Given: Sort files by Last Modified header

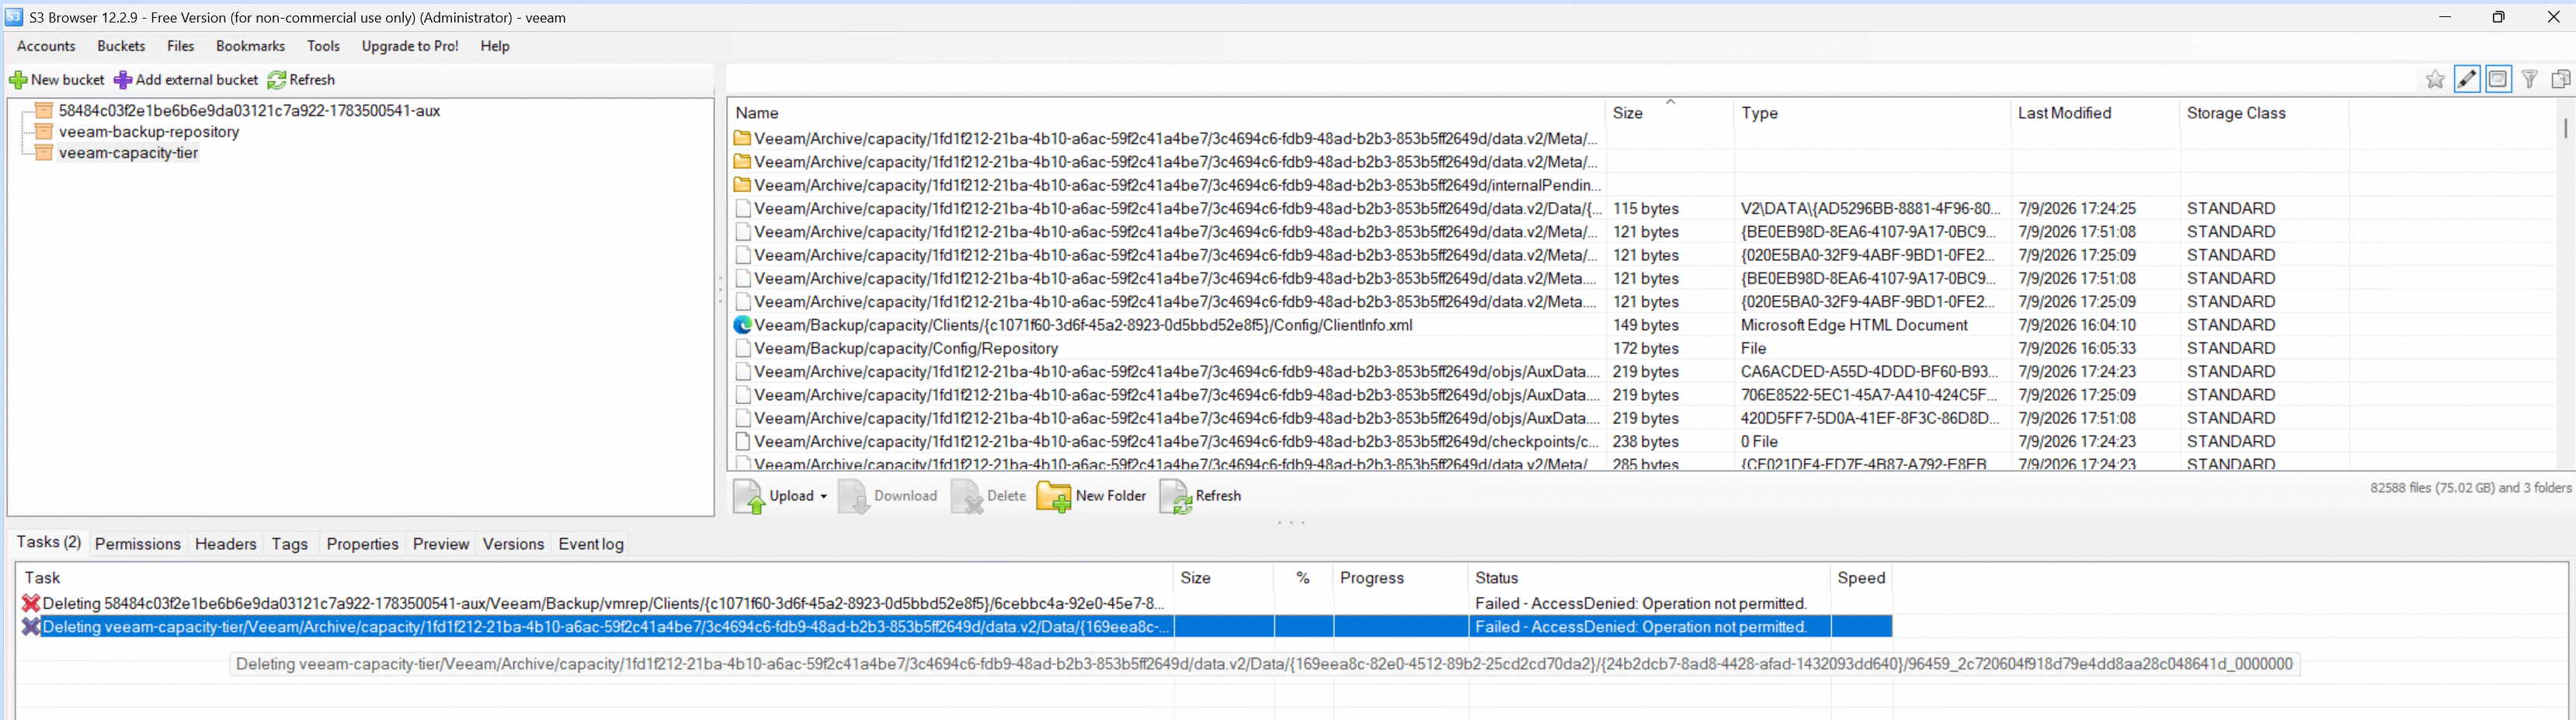Looking at the screenshot, I should coord(2094,113).
